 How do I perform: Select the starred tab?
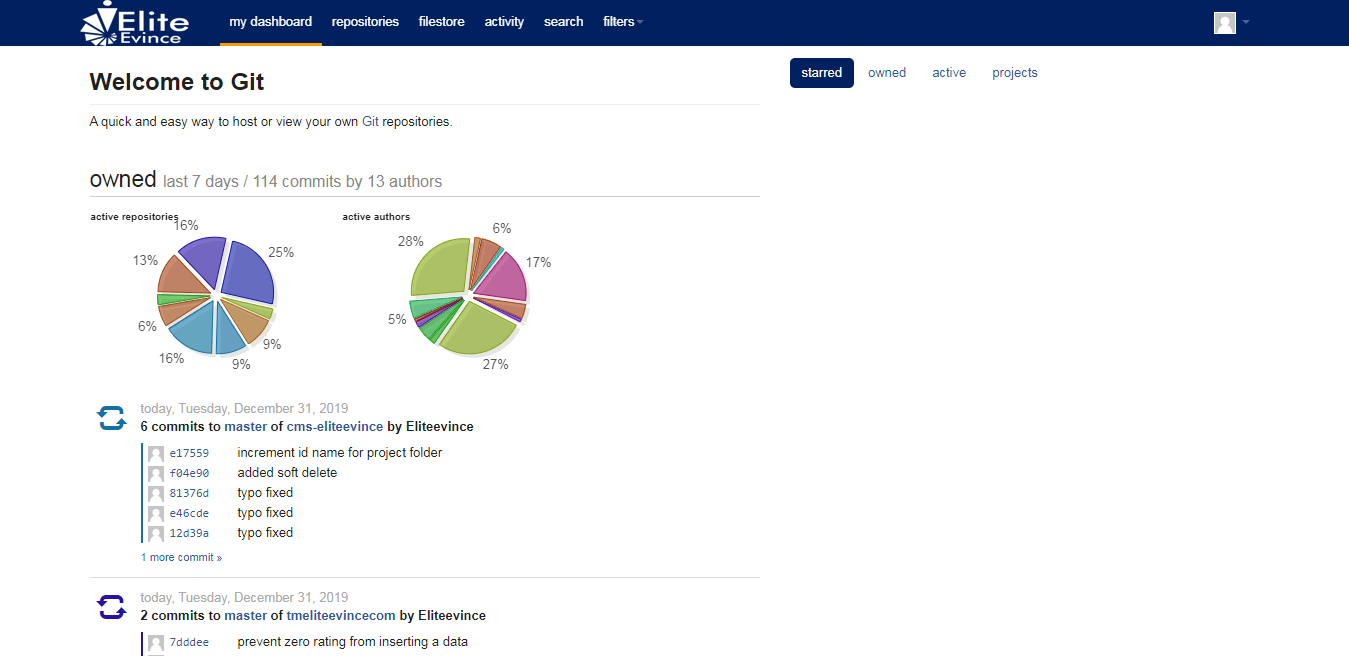pos(822,73)
